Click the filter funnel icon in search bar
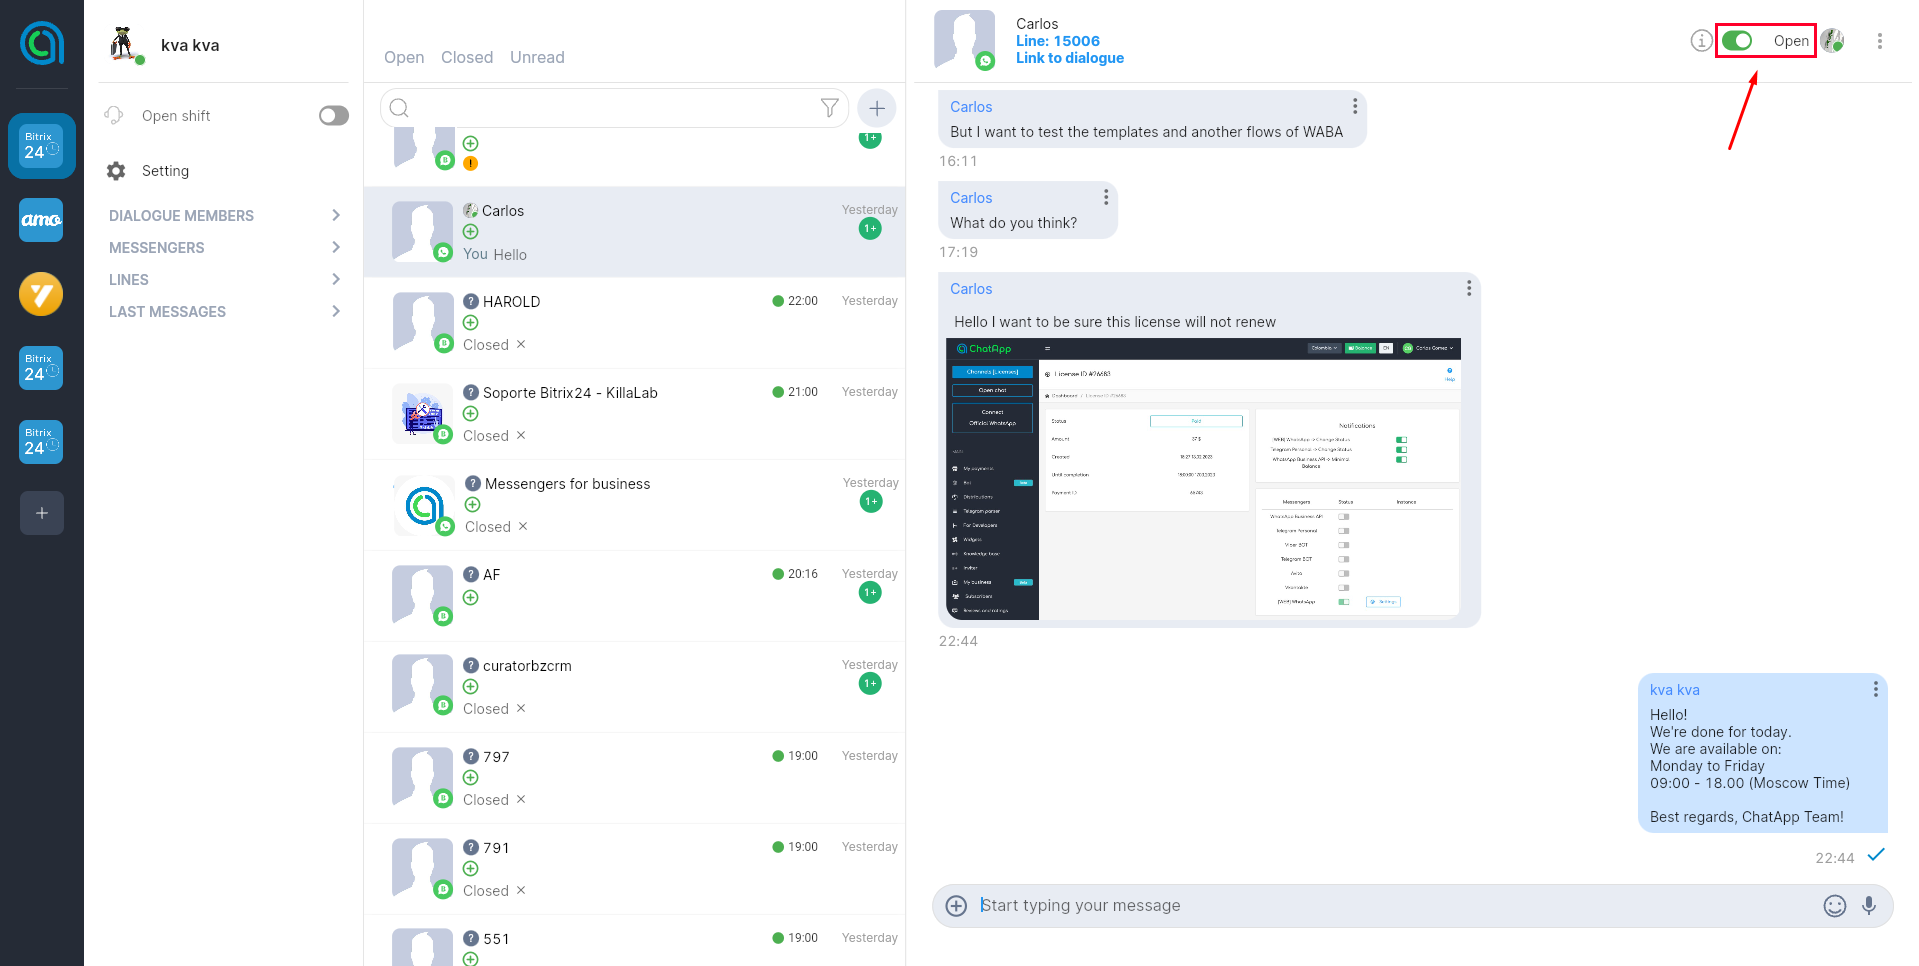This screenshot has width=1919, height=966. coord(829,108)
